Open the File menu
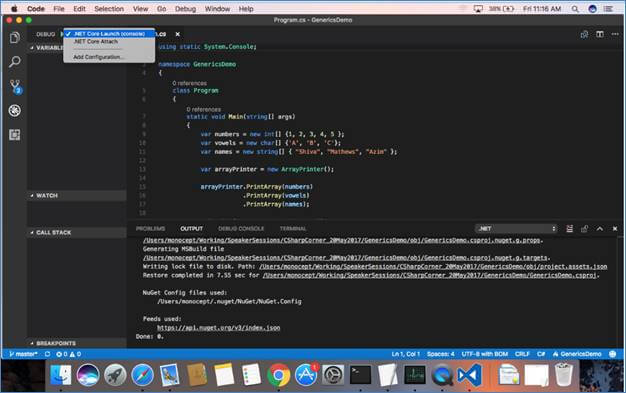The width and height of the screenshot is (626, 393). coord(59,8)
